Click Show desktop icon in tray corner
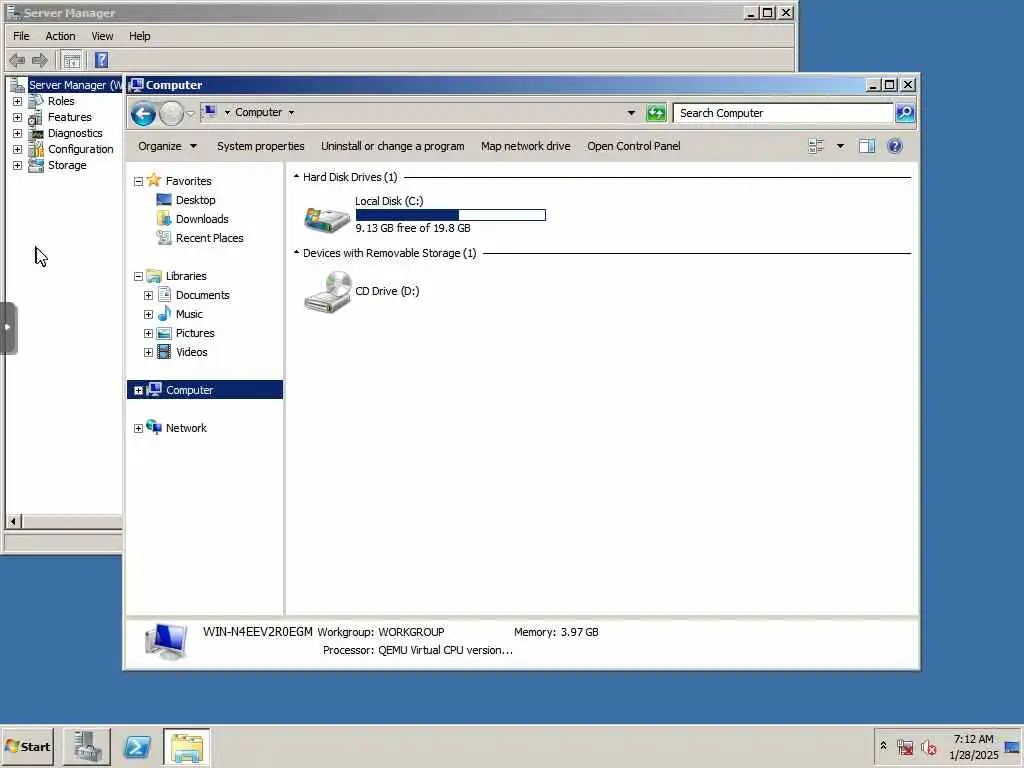 [1012, 747]
